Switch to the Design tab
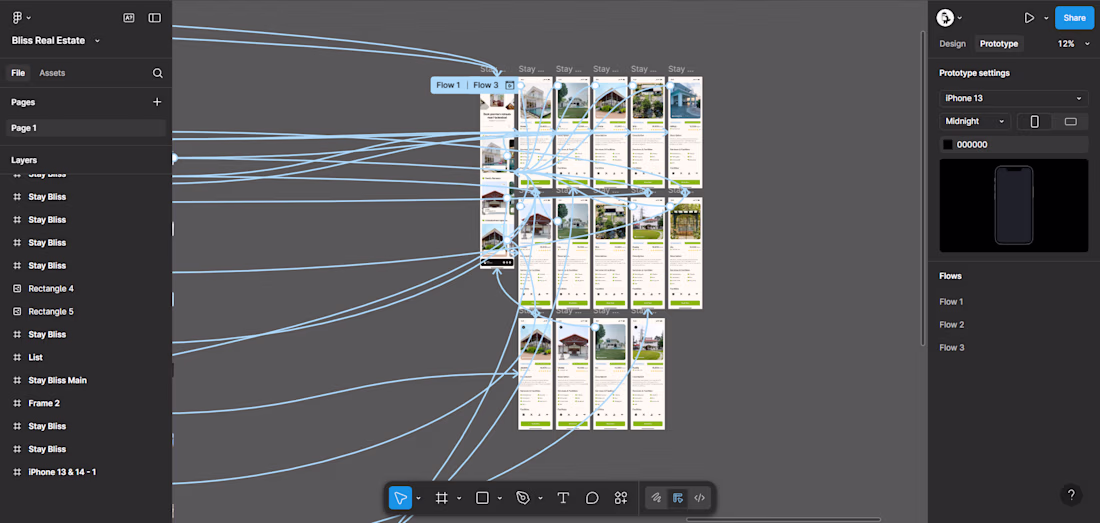This screenshot has width=1100, height=523. point(952,43)
